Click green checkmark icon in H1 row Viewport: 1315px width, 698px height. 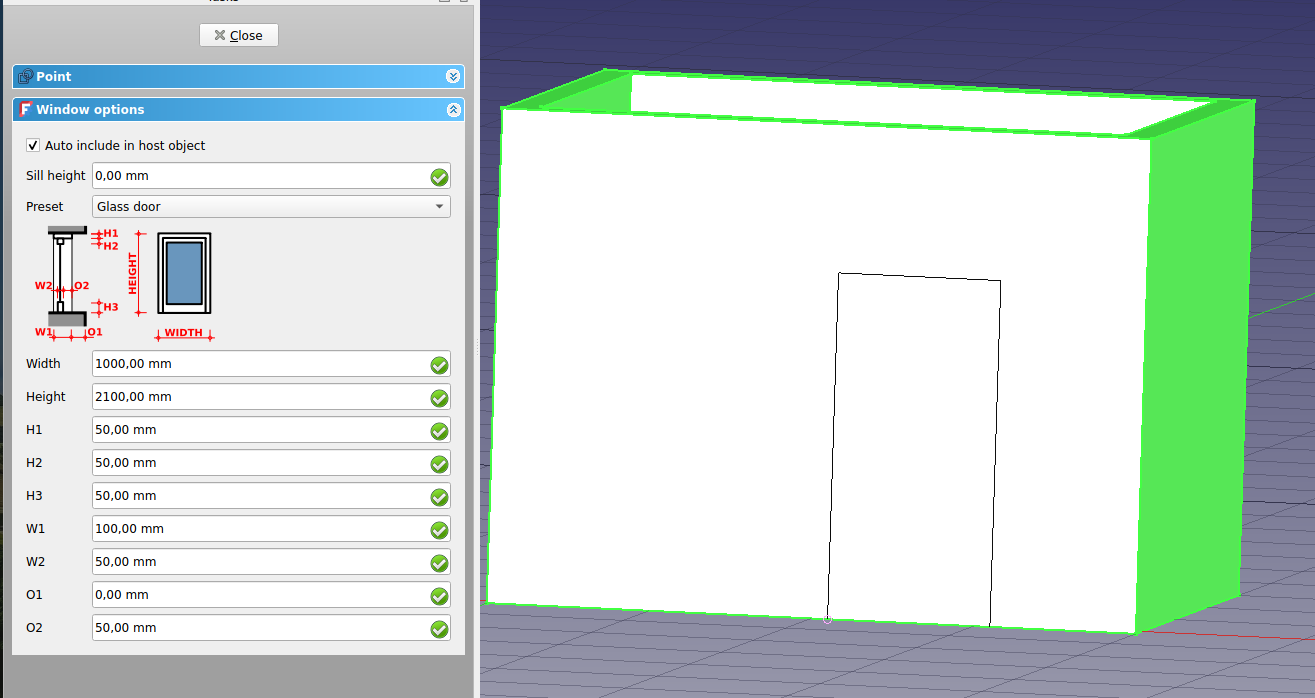439,431
